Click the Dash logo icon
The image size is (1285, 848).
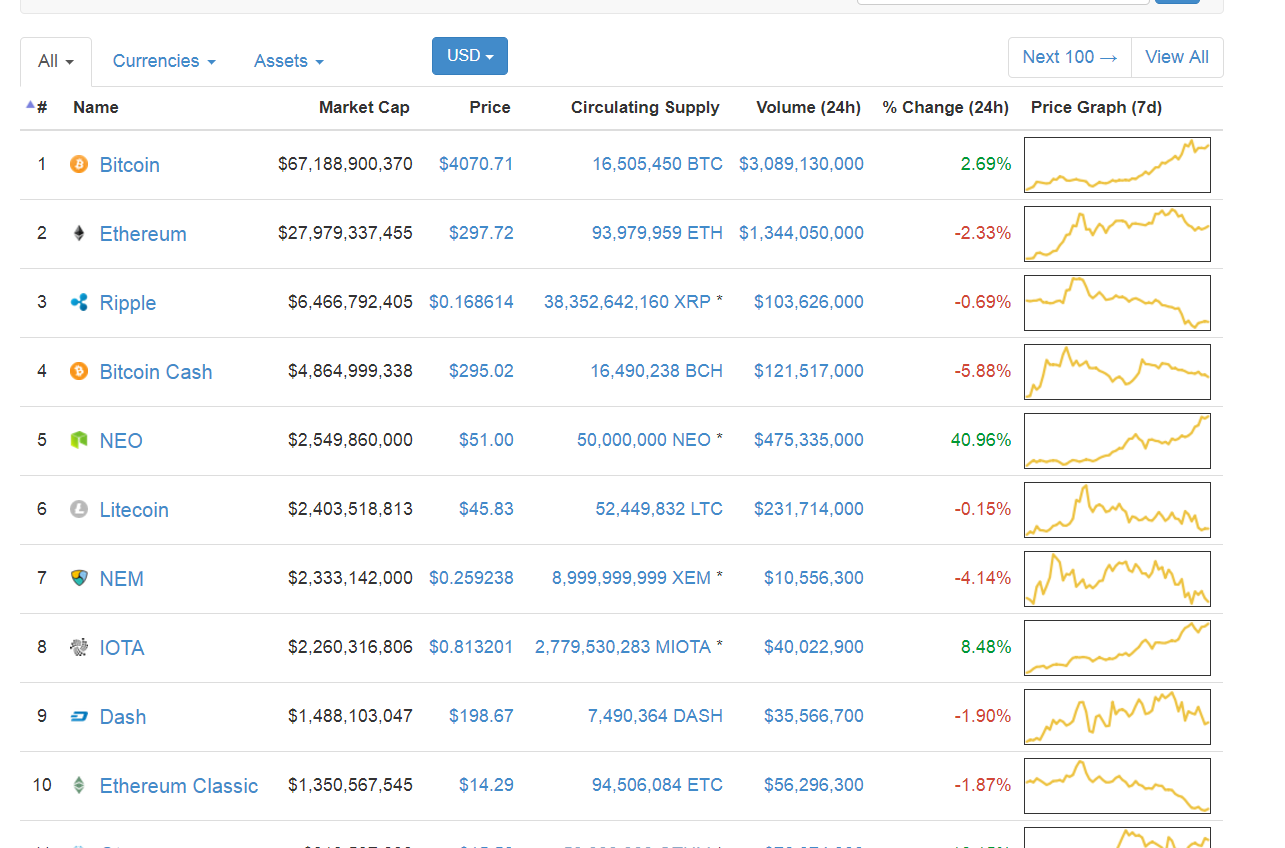point(79,716)
